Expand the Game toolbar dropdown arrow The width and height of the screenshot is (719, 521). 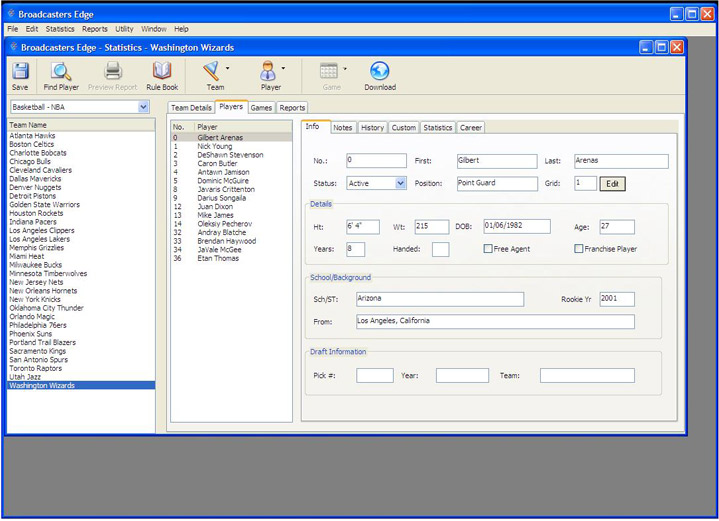pyautogui.click(x=345, y=68)
